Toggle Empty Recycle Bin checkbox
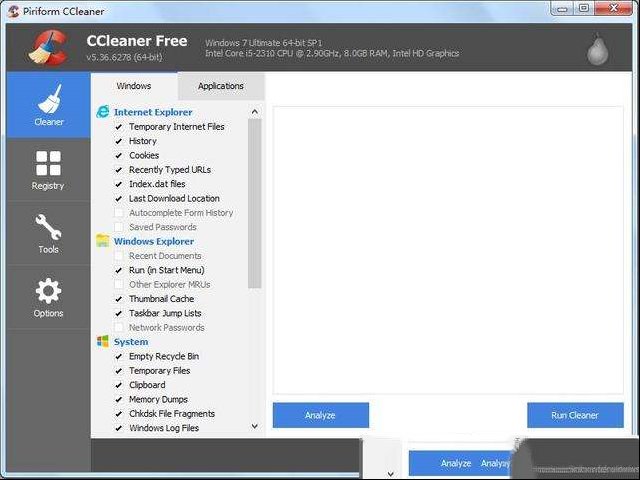Viewport: 640px width, 480px height. point(118,356)
